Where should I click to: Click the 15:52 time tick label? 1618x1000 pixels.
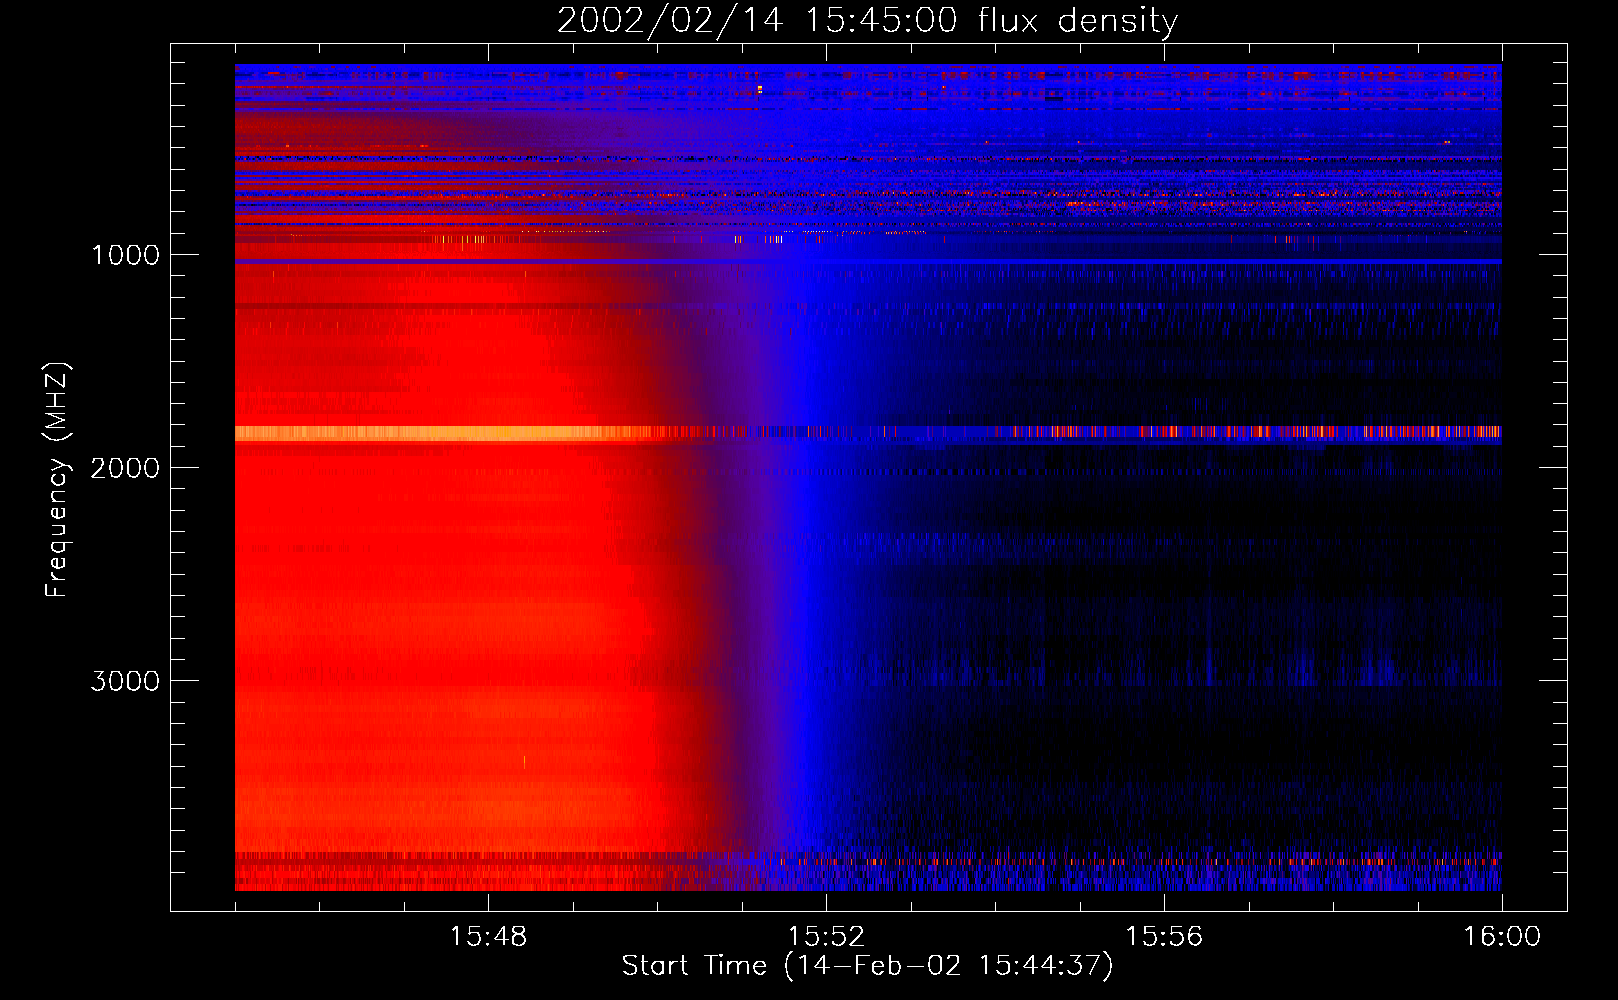point(826,937)
